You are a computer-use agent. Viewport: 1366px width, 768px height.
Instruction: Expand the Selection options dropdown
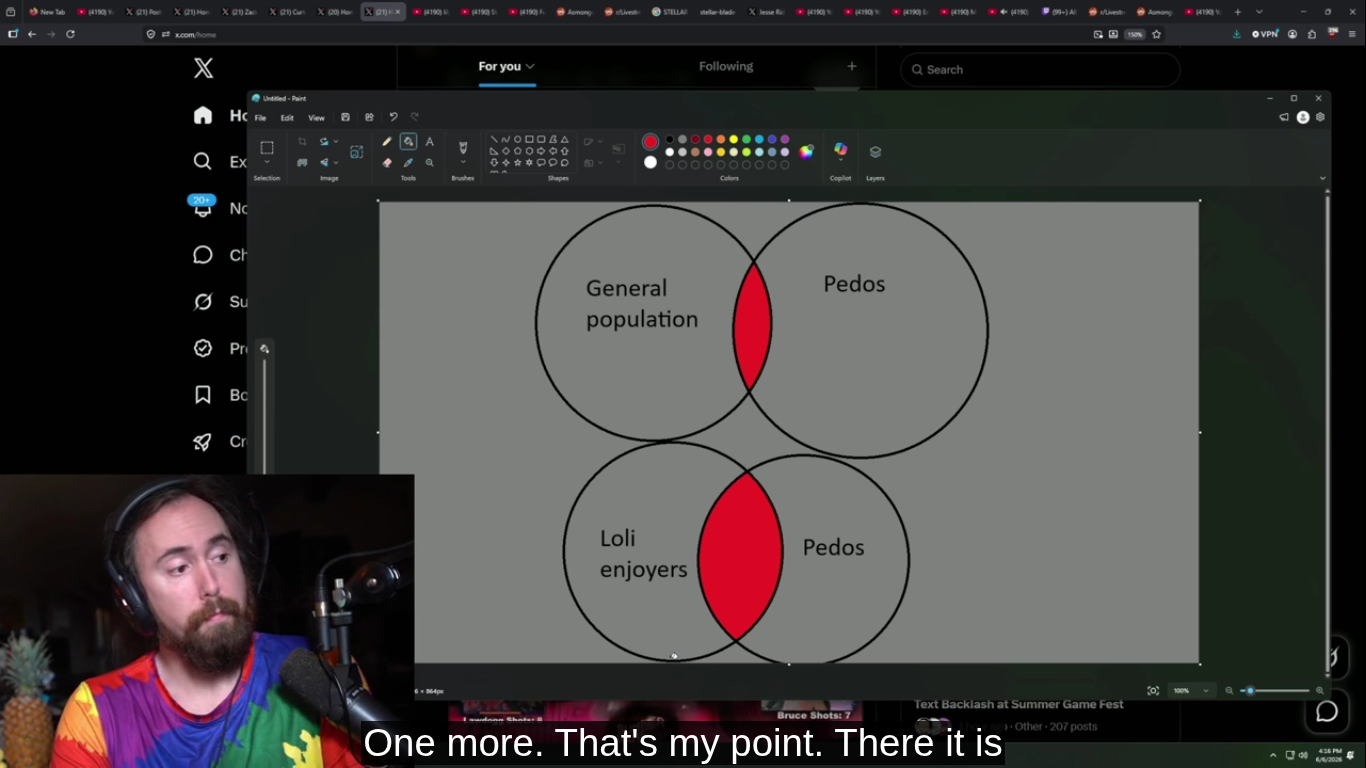[x=267, y=162]
